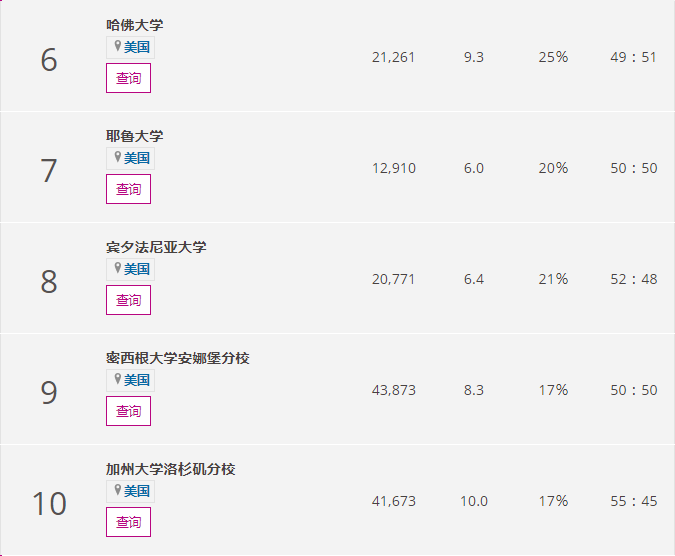Click the 美国 country tag for 哈佛大学
Screen dimensions: 675x556
[x=137, y=47]
